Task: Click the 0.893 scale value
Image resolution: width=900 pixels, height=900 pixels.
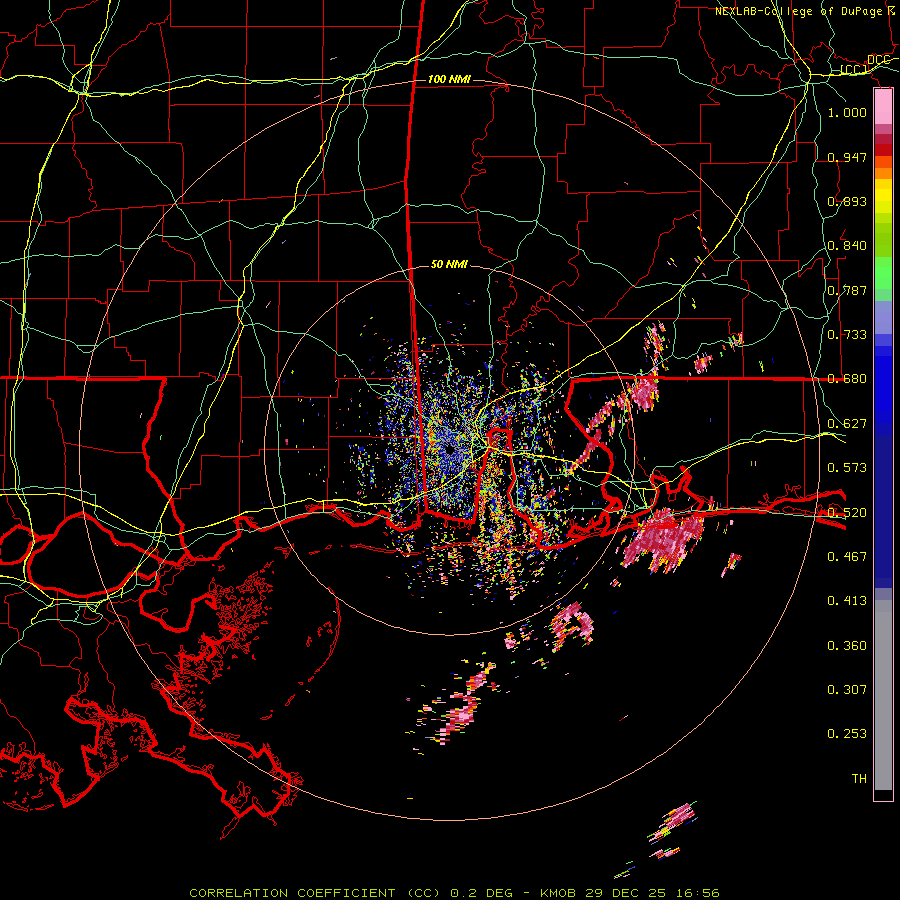Action: coord(847,201)
